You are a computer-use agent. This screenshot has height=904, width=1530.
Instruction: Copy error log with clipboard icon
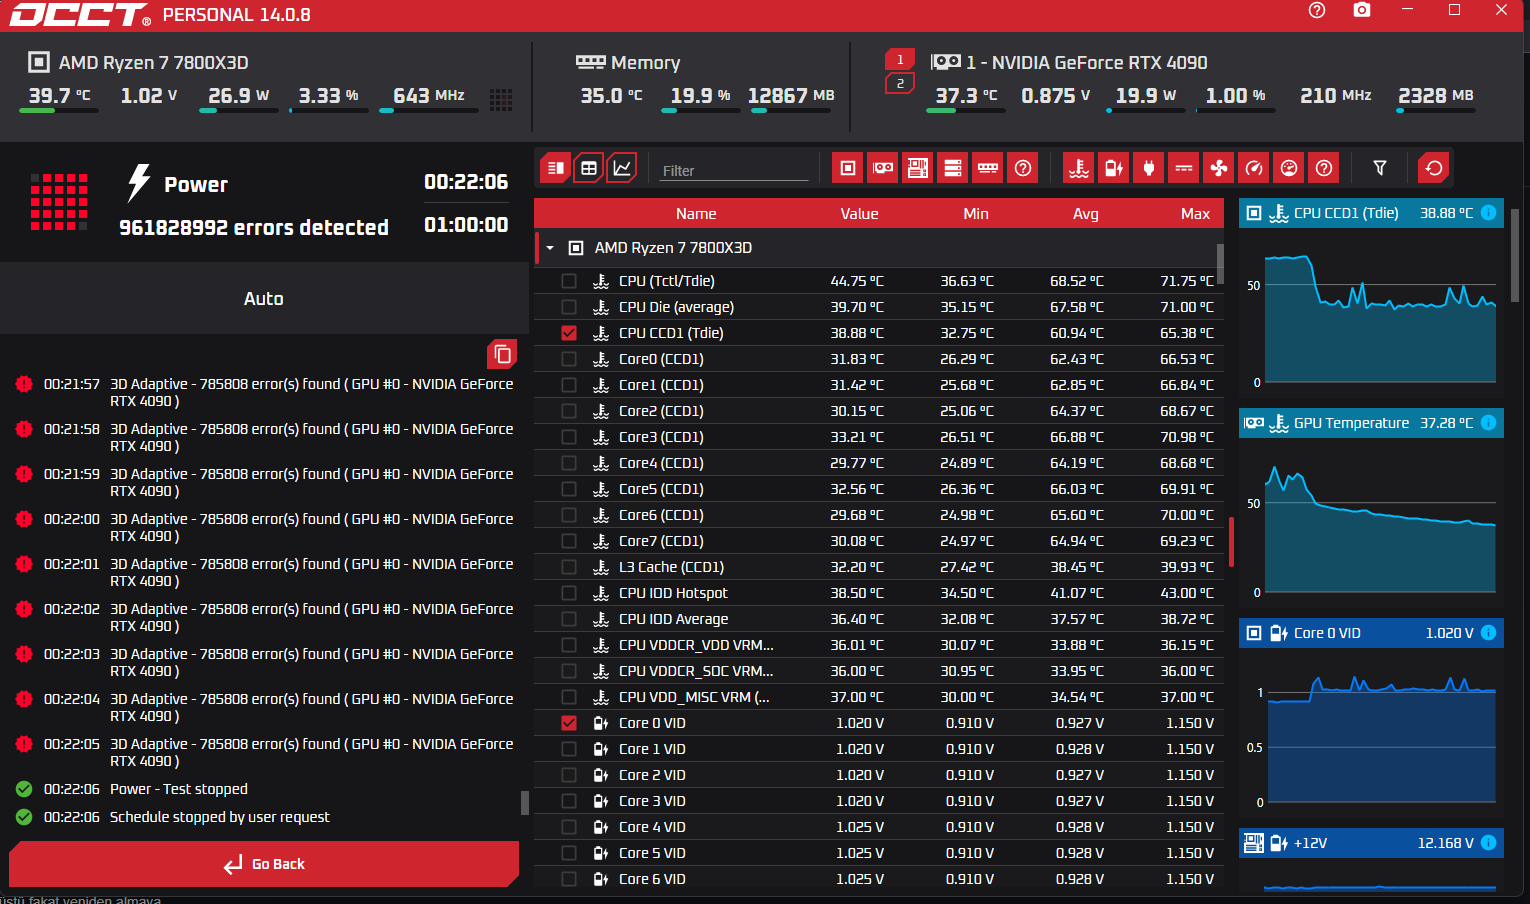point(502,354)
